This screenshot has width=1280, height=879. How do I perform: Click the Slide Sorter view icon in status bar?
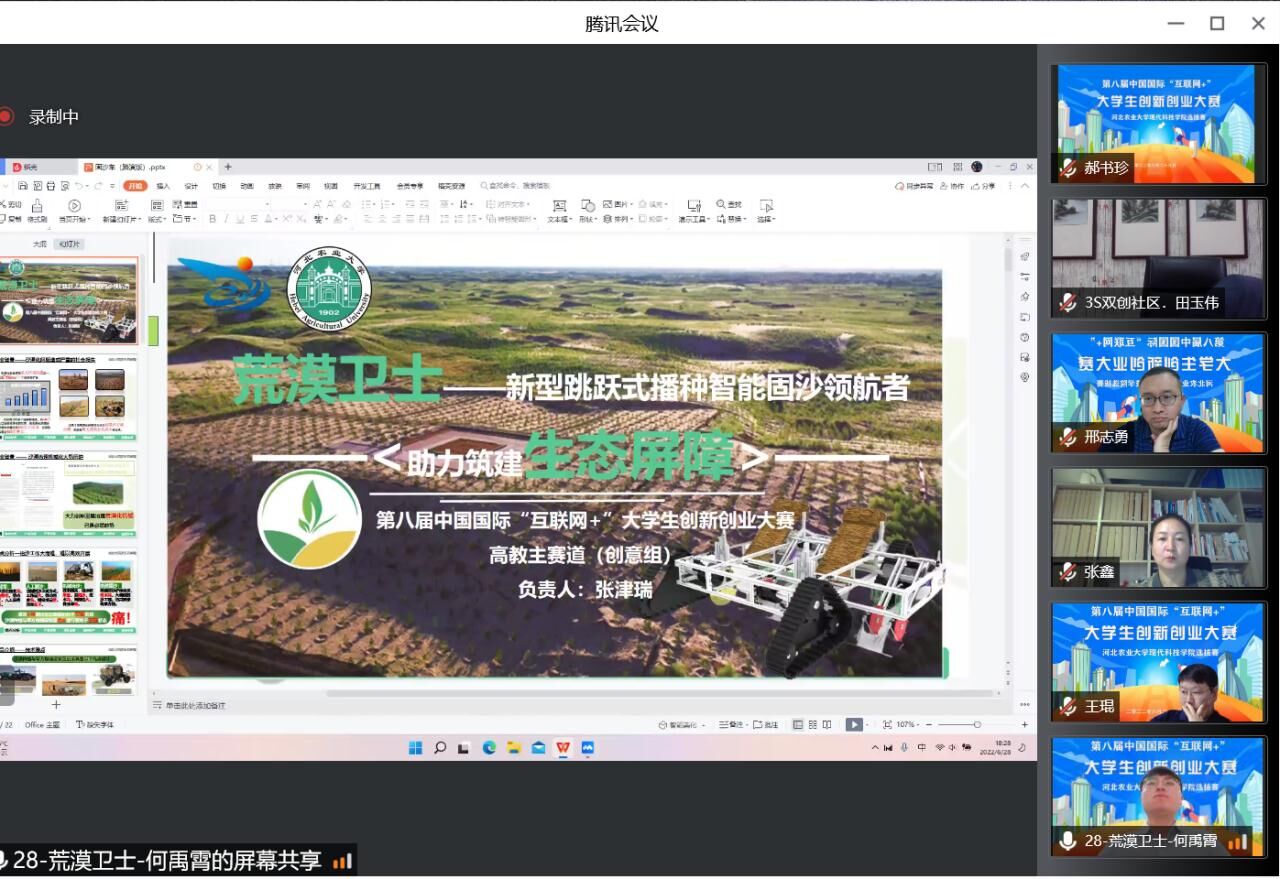click(x=813, y=725)
